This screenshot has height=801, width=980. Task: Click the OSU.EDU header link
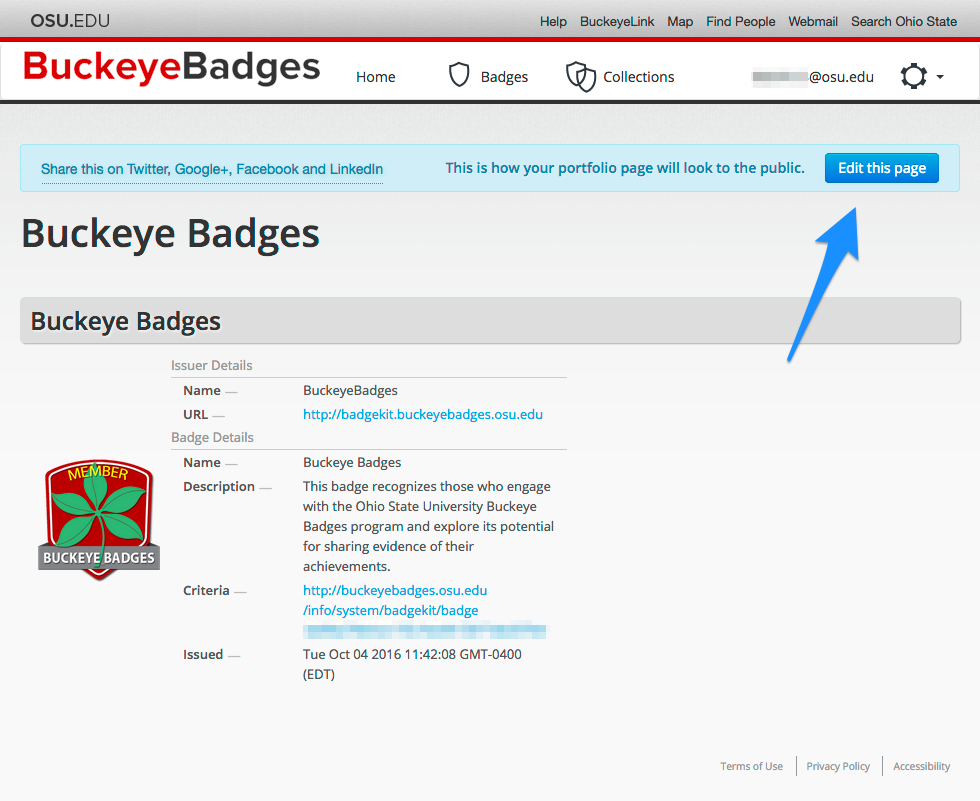coord(70,21)
